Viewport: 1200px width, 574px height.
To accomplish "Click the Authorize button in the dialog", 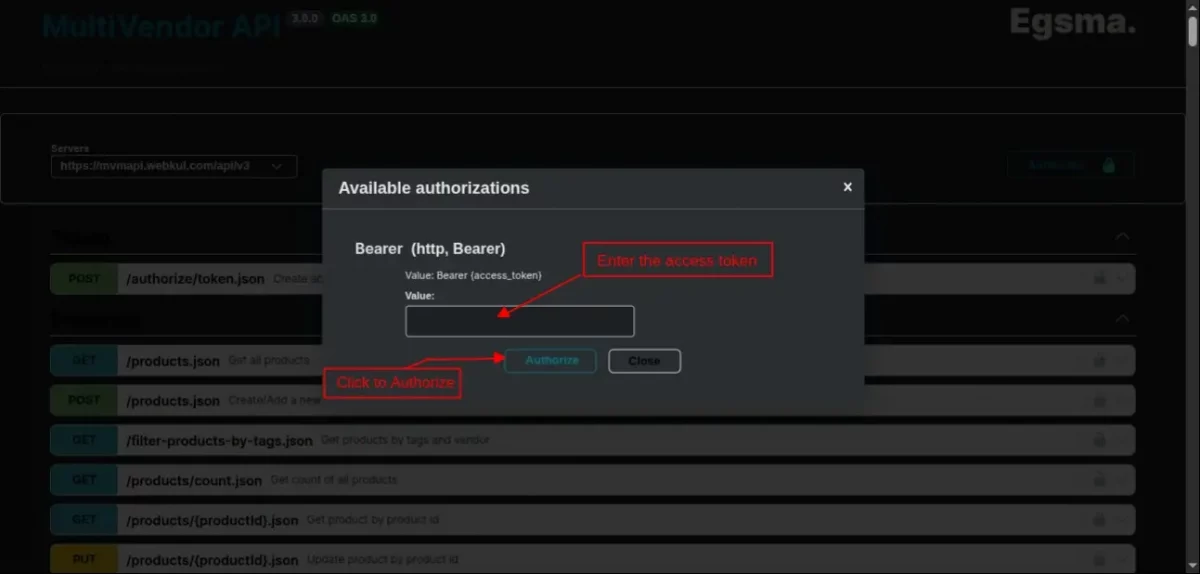I will pyautogui.click(x=550, y=361).
